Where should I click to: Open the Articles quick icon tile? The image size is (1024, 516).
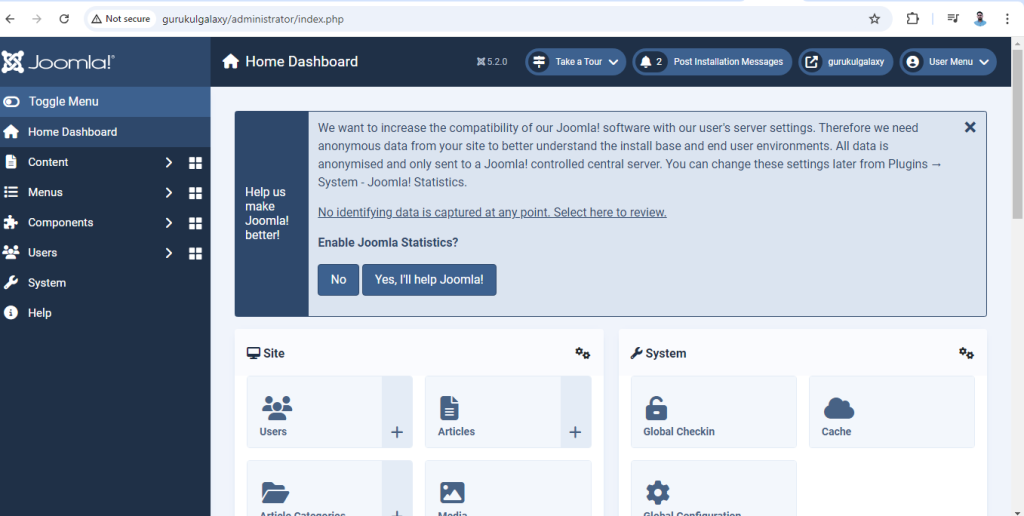pos(493,411)
